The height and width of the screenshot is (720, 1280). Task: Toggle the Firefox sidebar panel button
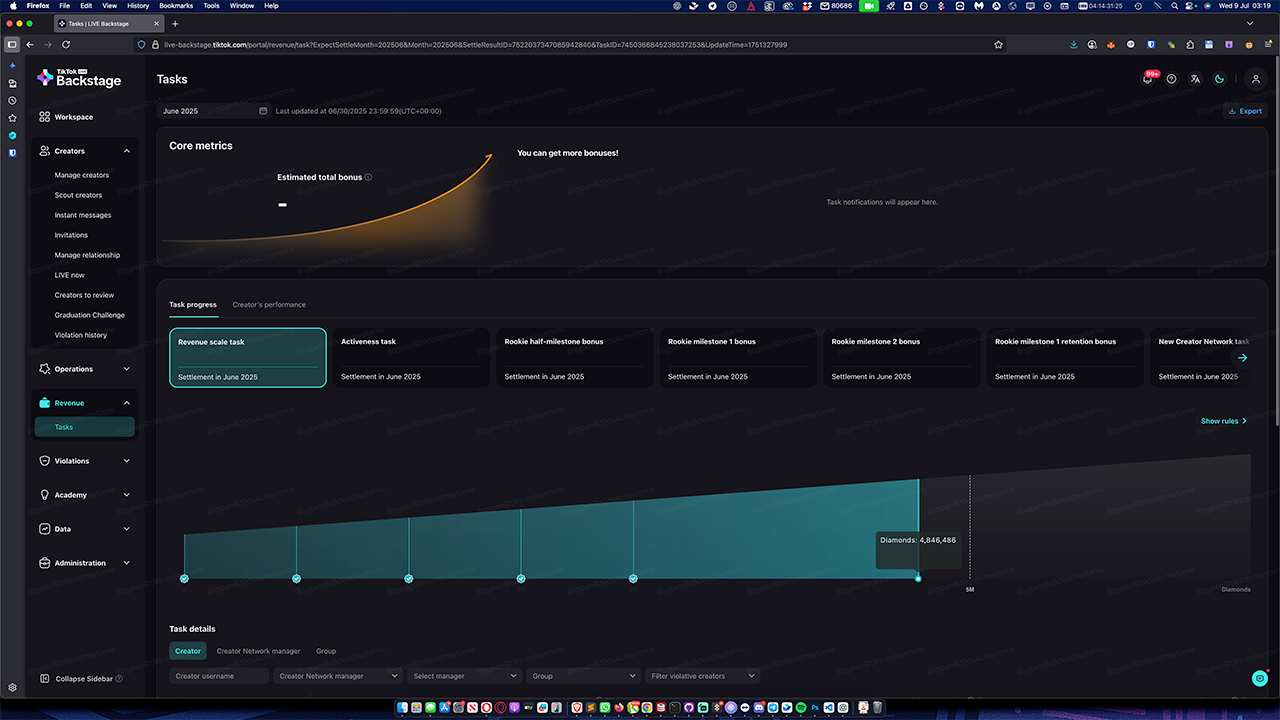tap(12, 45)
